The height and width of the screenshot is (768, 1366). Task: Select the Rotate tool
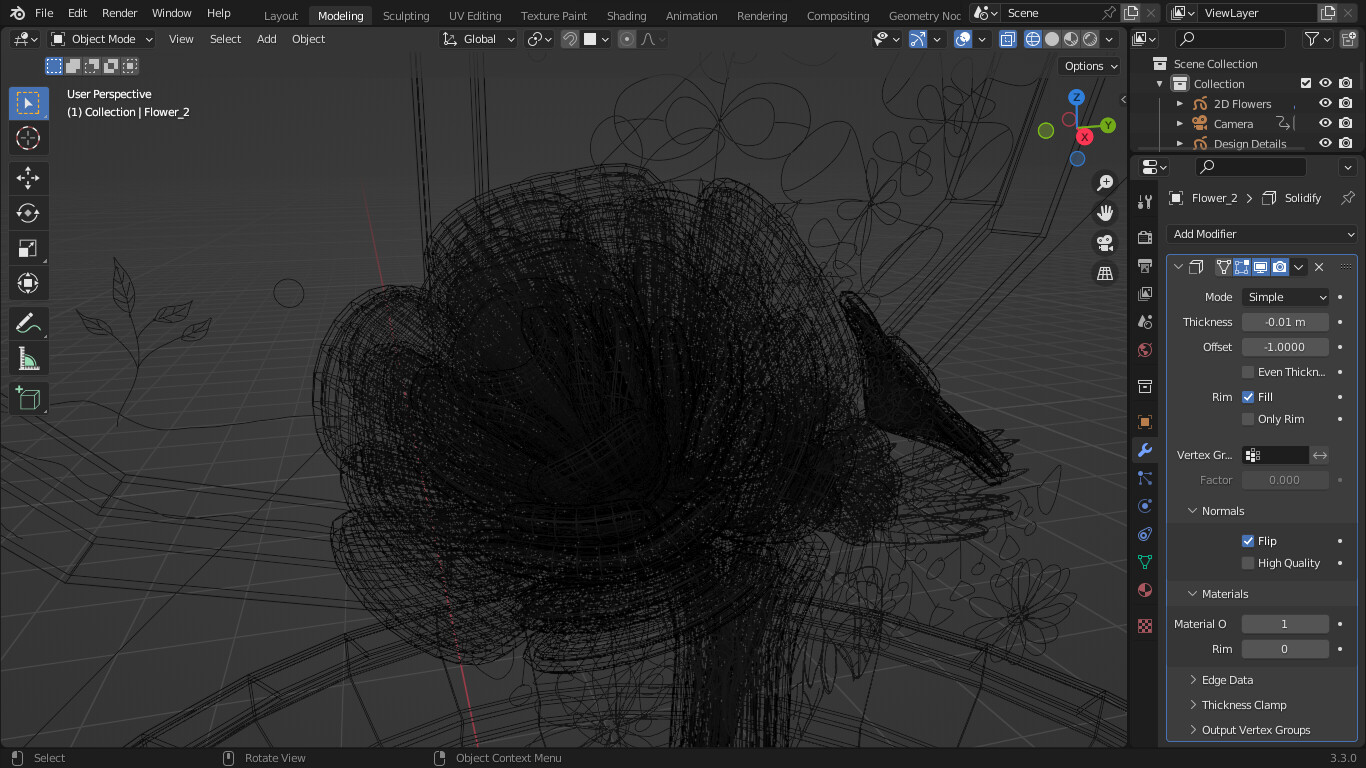tap(28, 213)
